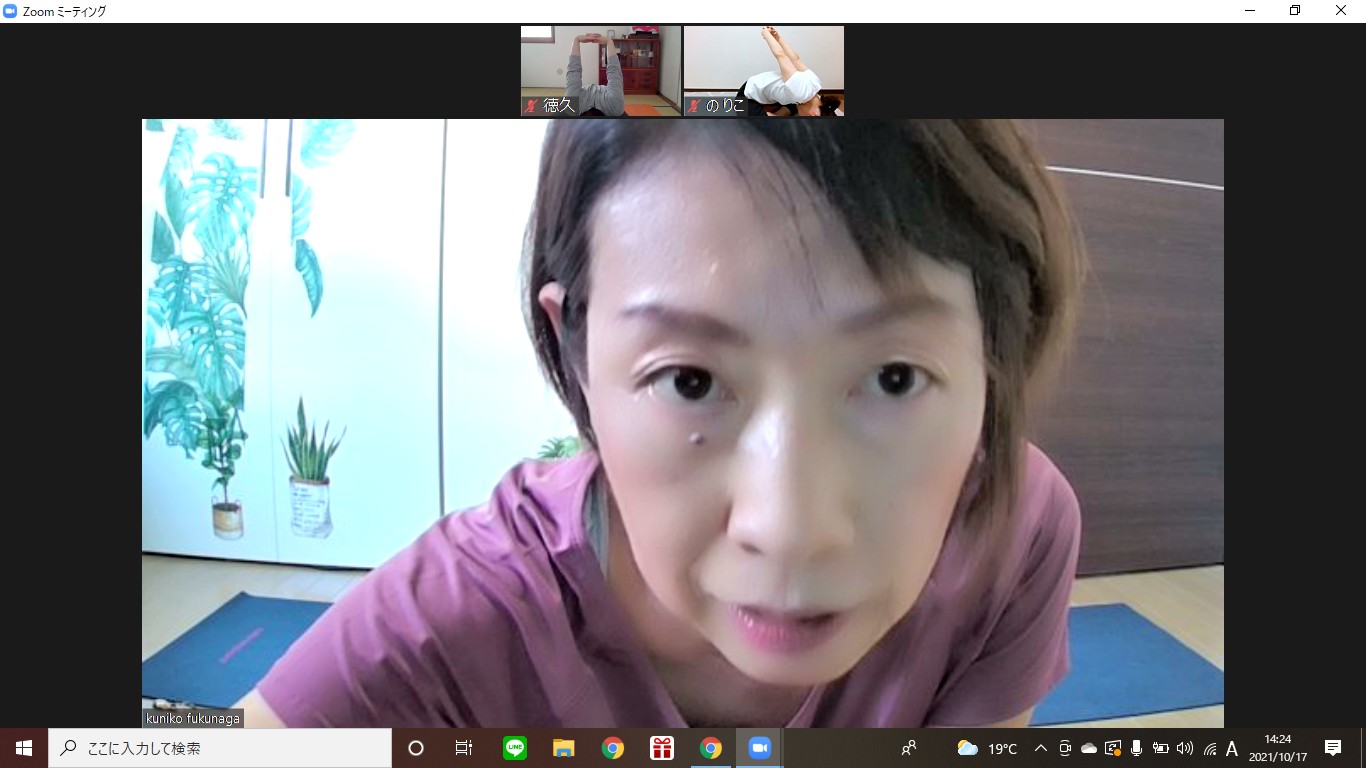Show hidden system tray icons
1366x768 pixels.
click(1041, 748)
